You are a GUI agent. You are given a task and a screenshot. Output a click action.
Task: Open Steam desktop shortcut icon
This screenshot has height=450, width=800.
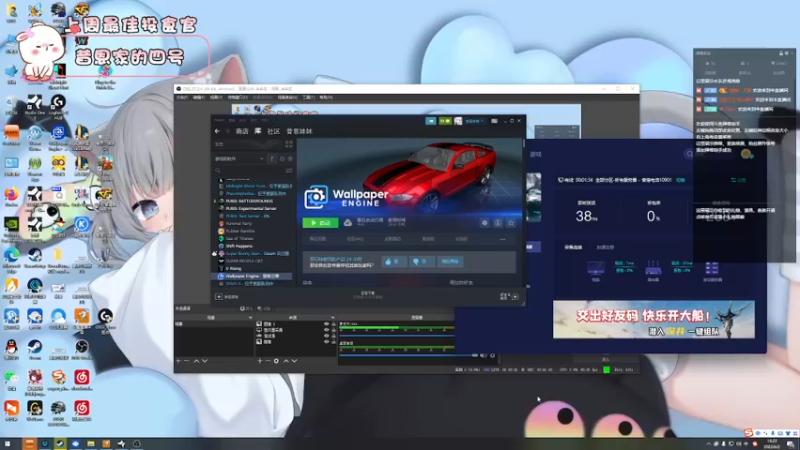pyautogui.click(x=35, y=349)
